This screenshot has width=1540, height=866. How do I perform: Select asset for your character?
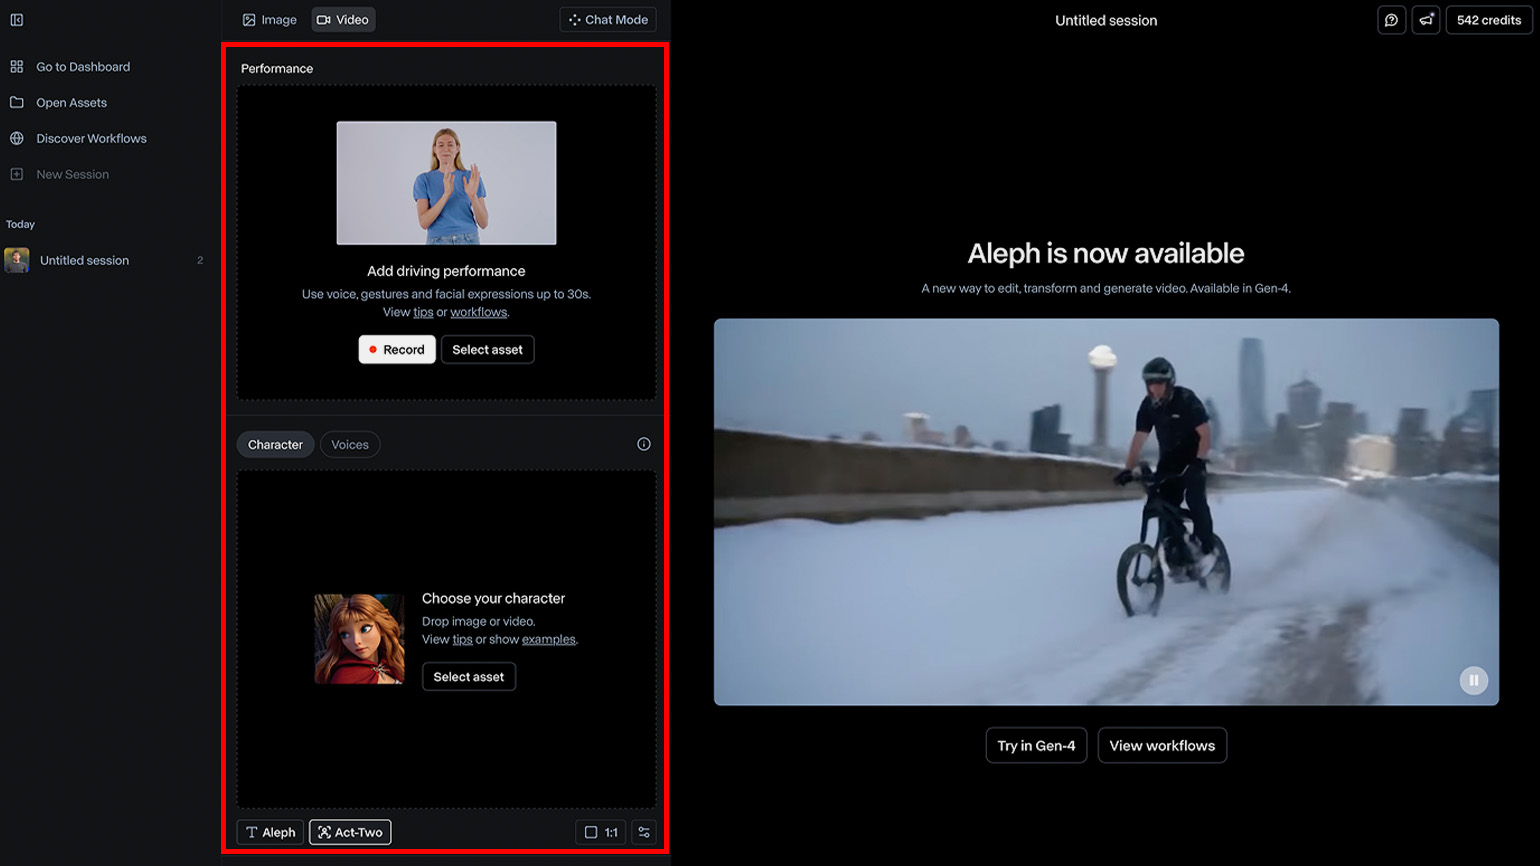[469, 677]
